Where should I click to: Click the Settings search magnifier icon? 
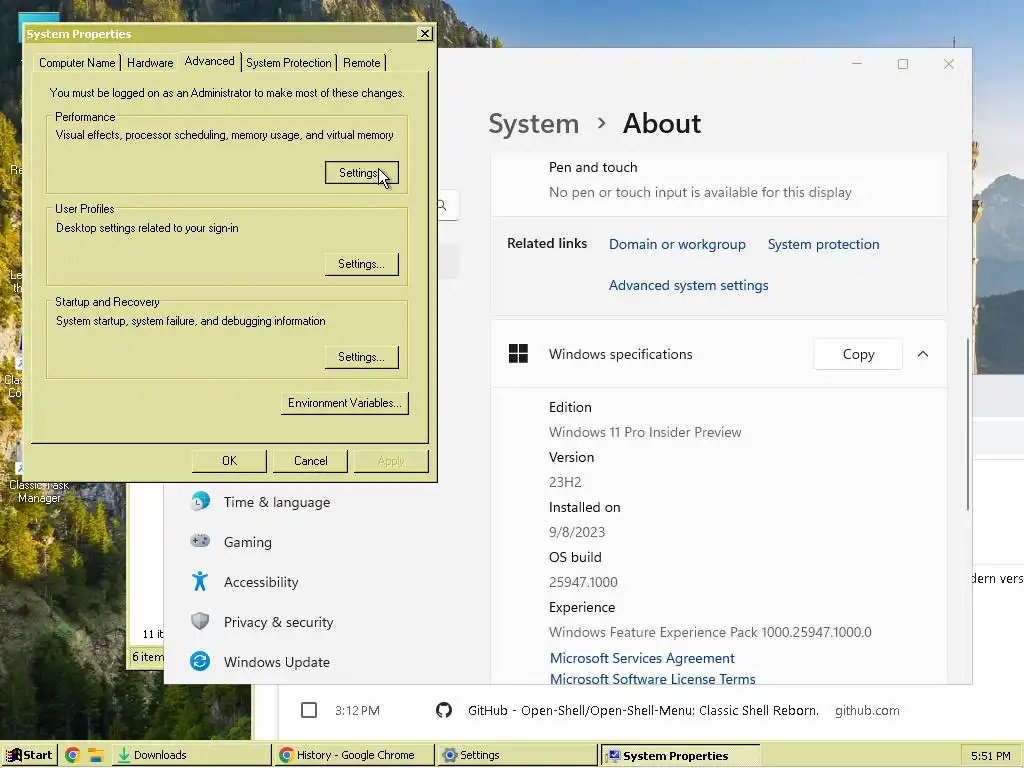tap(442, 206)
